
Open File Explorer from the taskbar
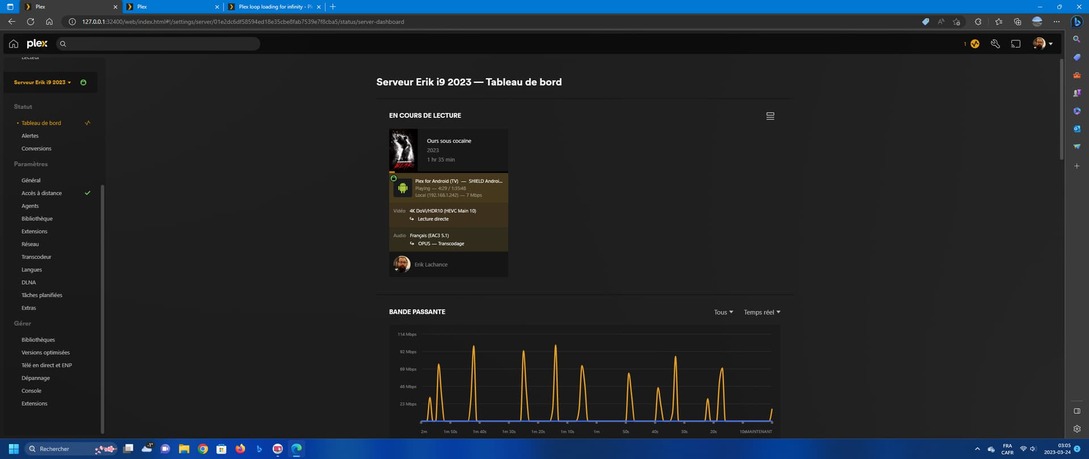pos(183,449)
